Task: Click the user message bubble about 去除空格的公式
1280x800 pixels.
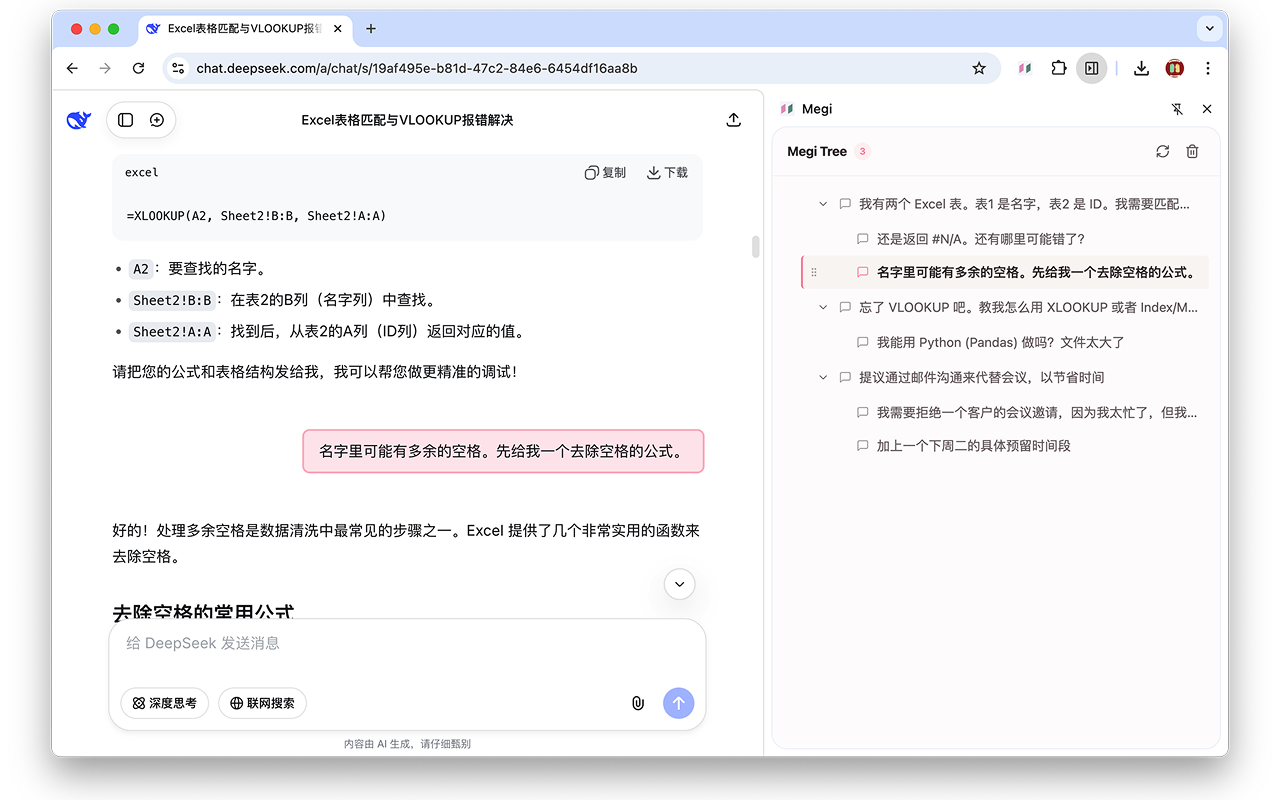Action: (x=504, y=451)
